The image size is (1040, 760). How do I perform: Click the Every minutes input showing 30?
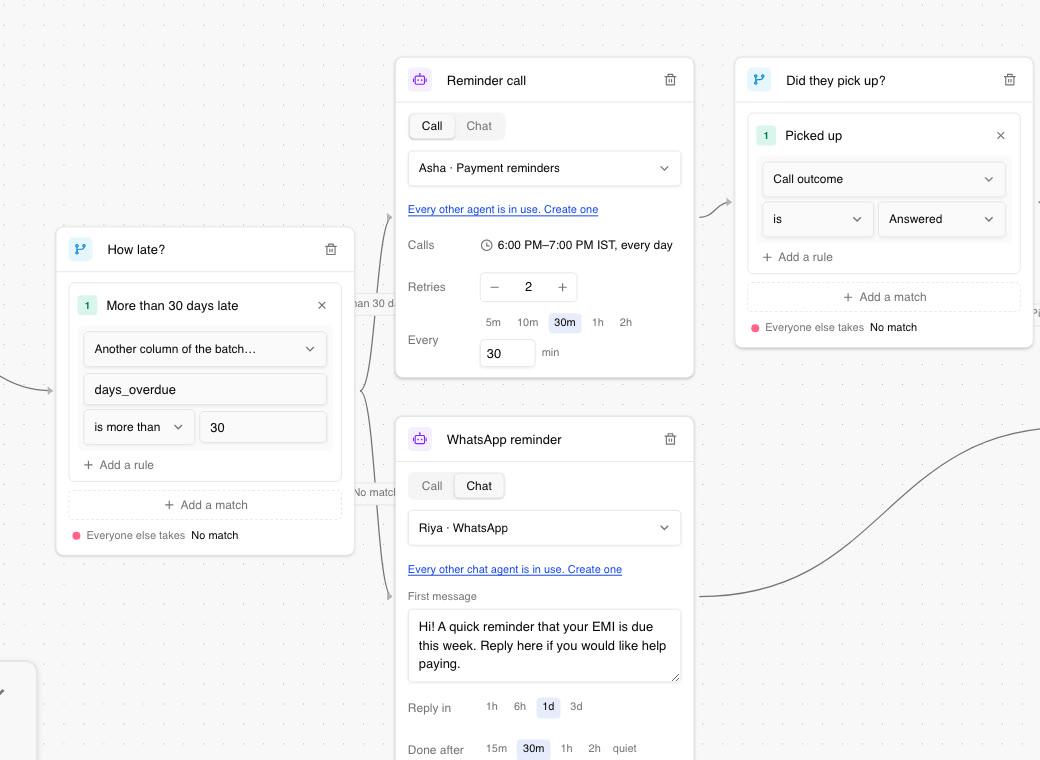507,353
